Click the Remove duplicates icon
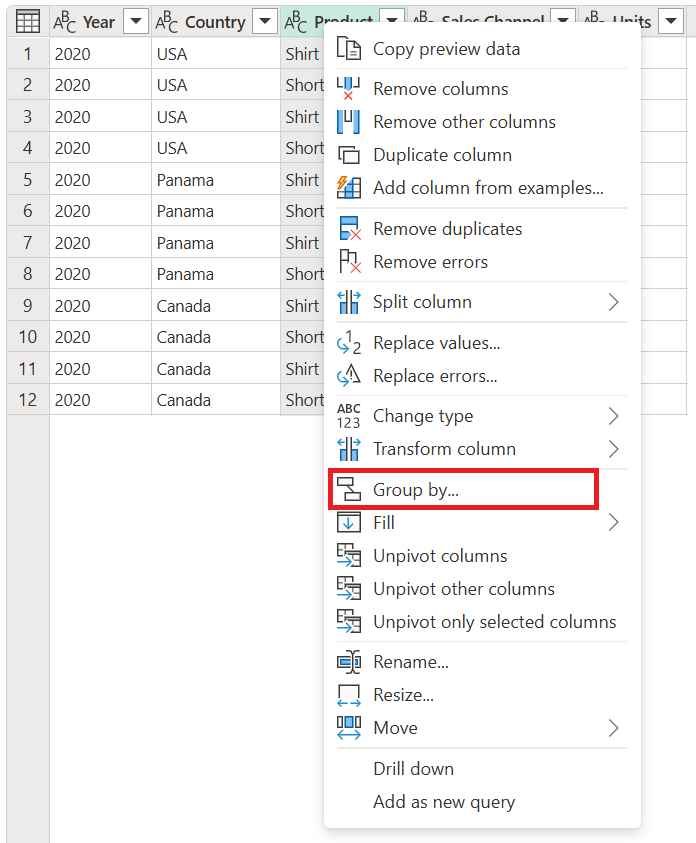The height and width of the screenshot is (843, 696). [350, 228]
